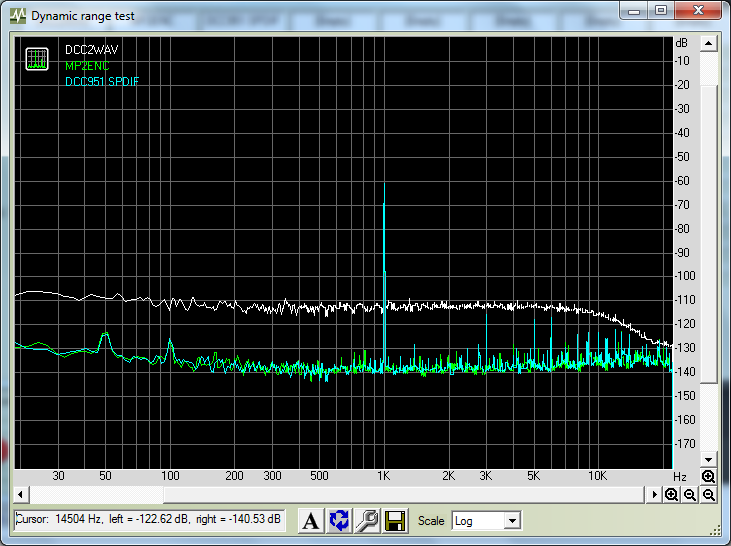Click the horizontal scrollbar right arrow
This screenshot has height=546, width=731.
(654, 495)
